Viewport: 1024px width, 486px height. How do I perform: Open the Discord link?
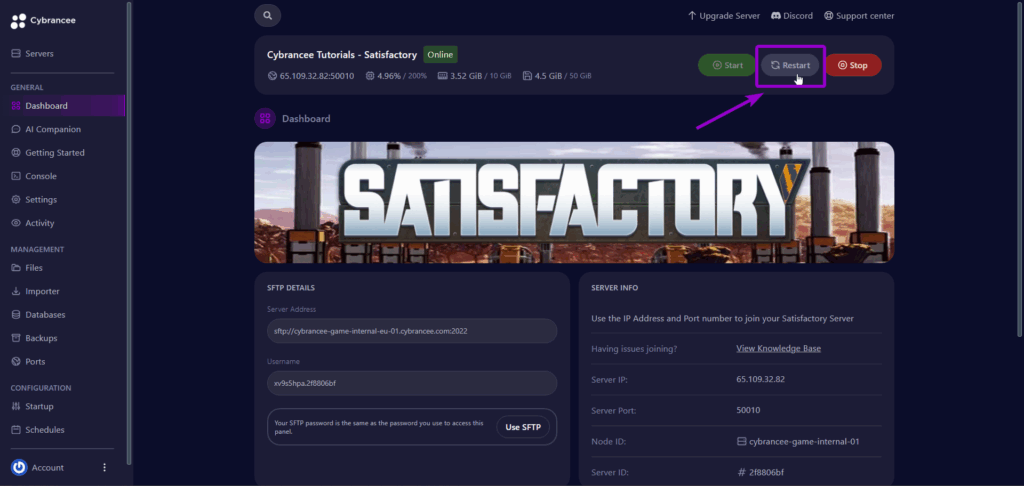tap(792, 16)
